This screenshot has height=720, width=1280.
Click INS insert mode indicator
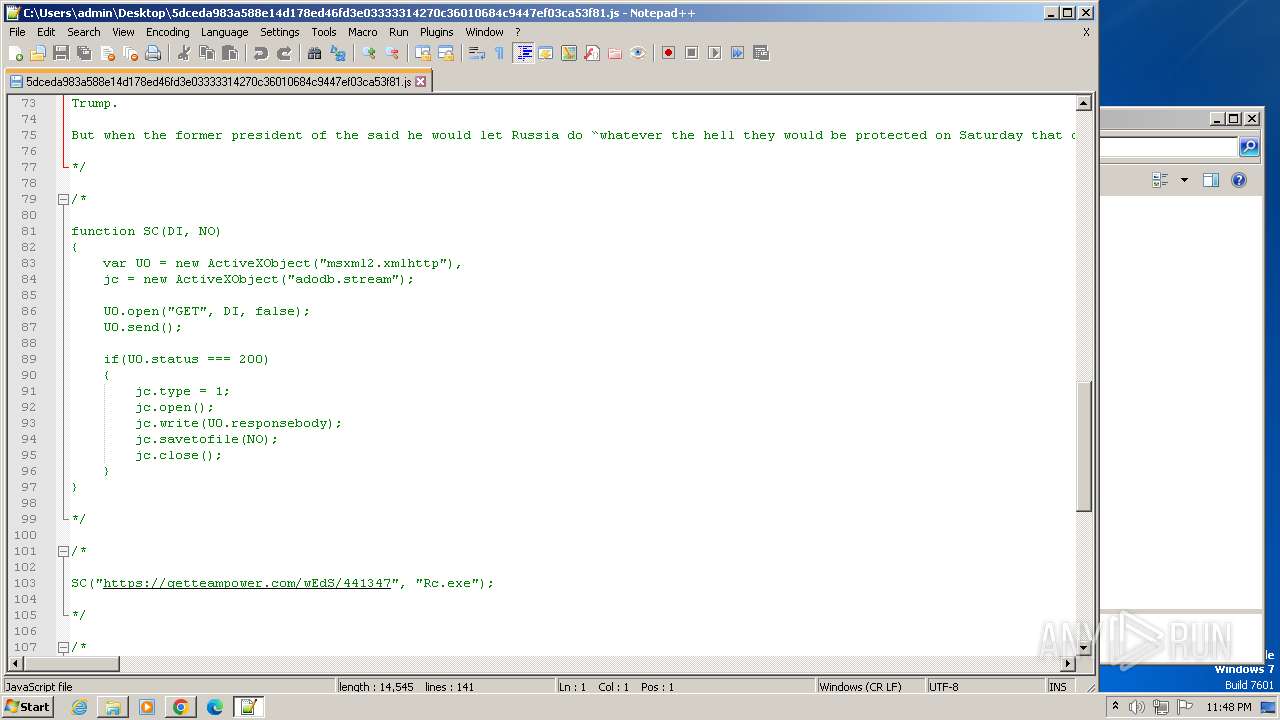1057,687
